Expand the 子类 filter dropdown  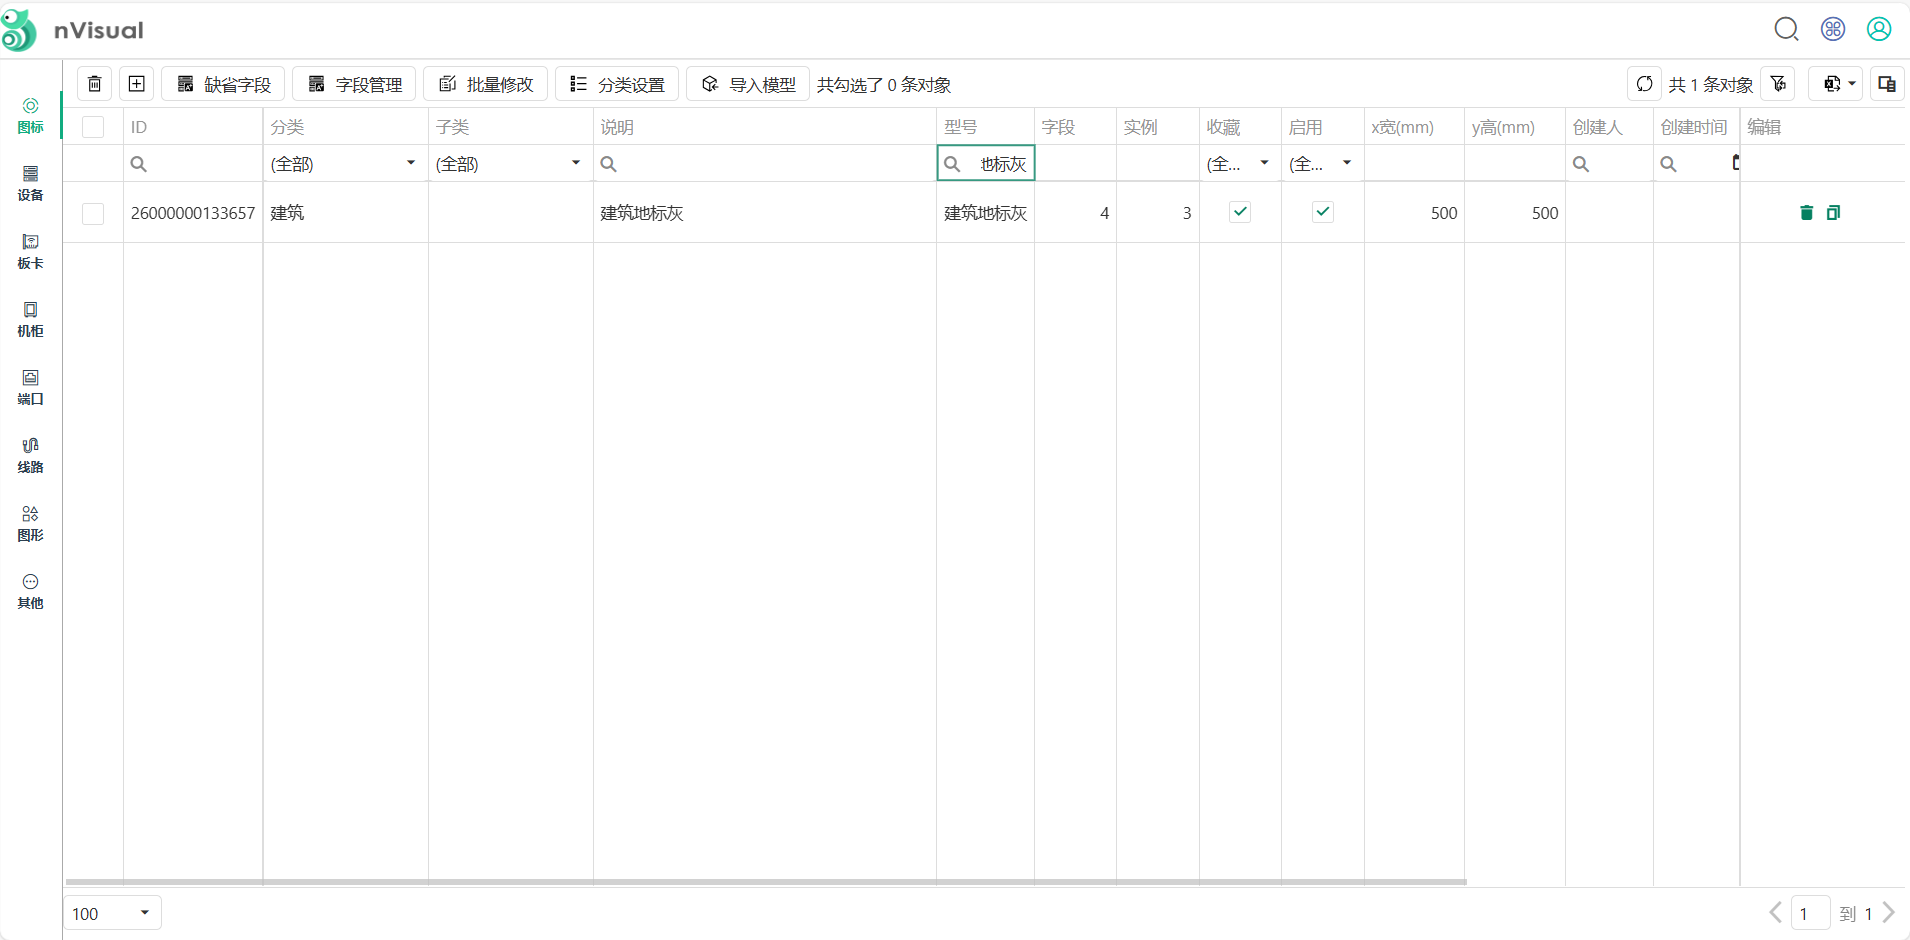point(576,163)
